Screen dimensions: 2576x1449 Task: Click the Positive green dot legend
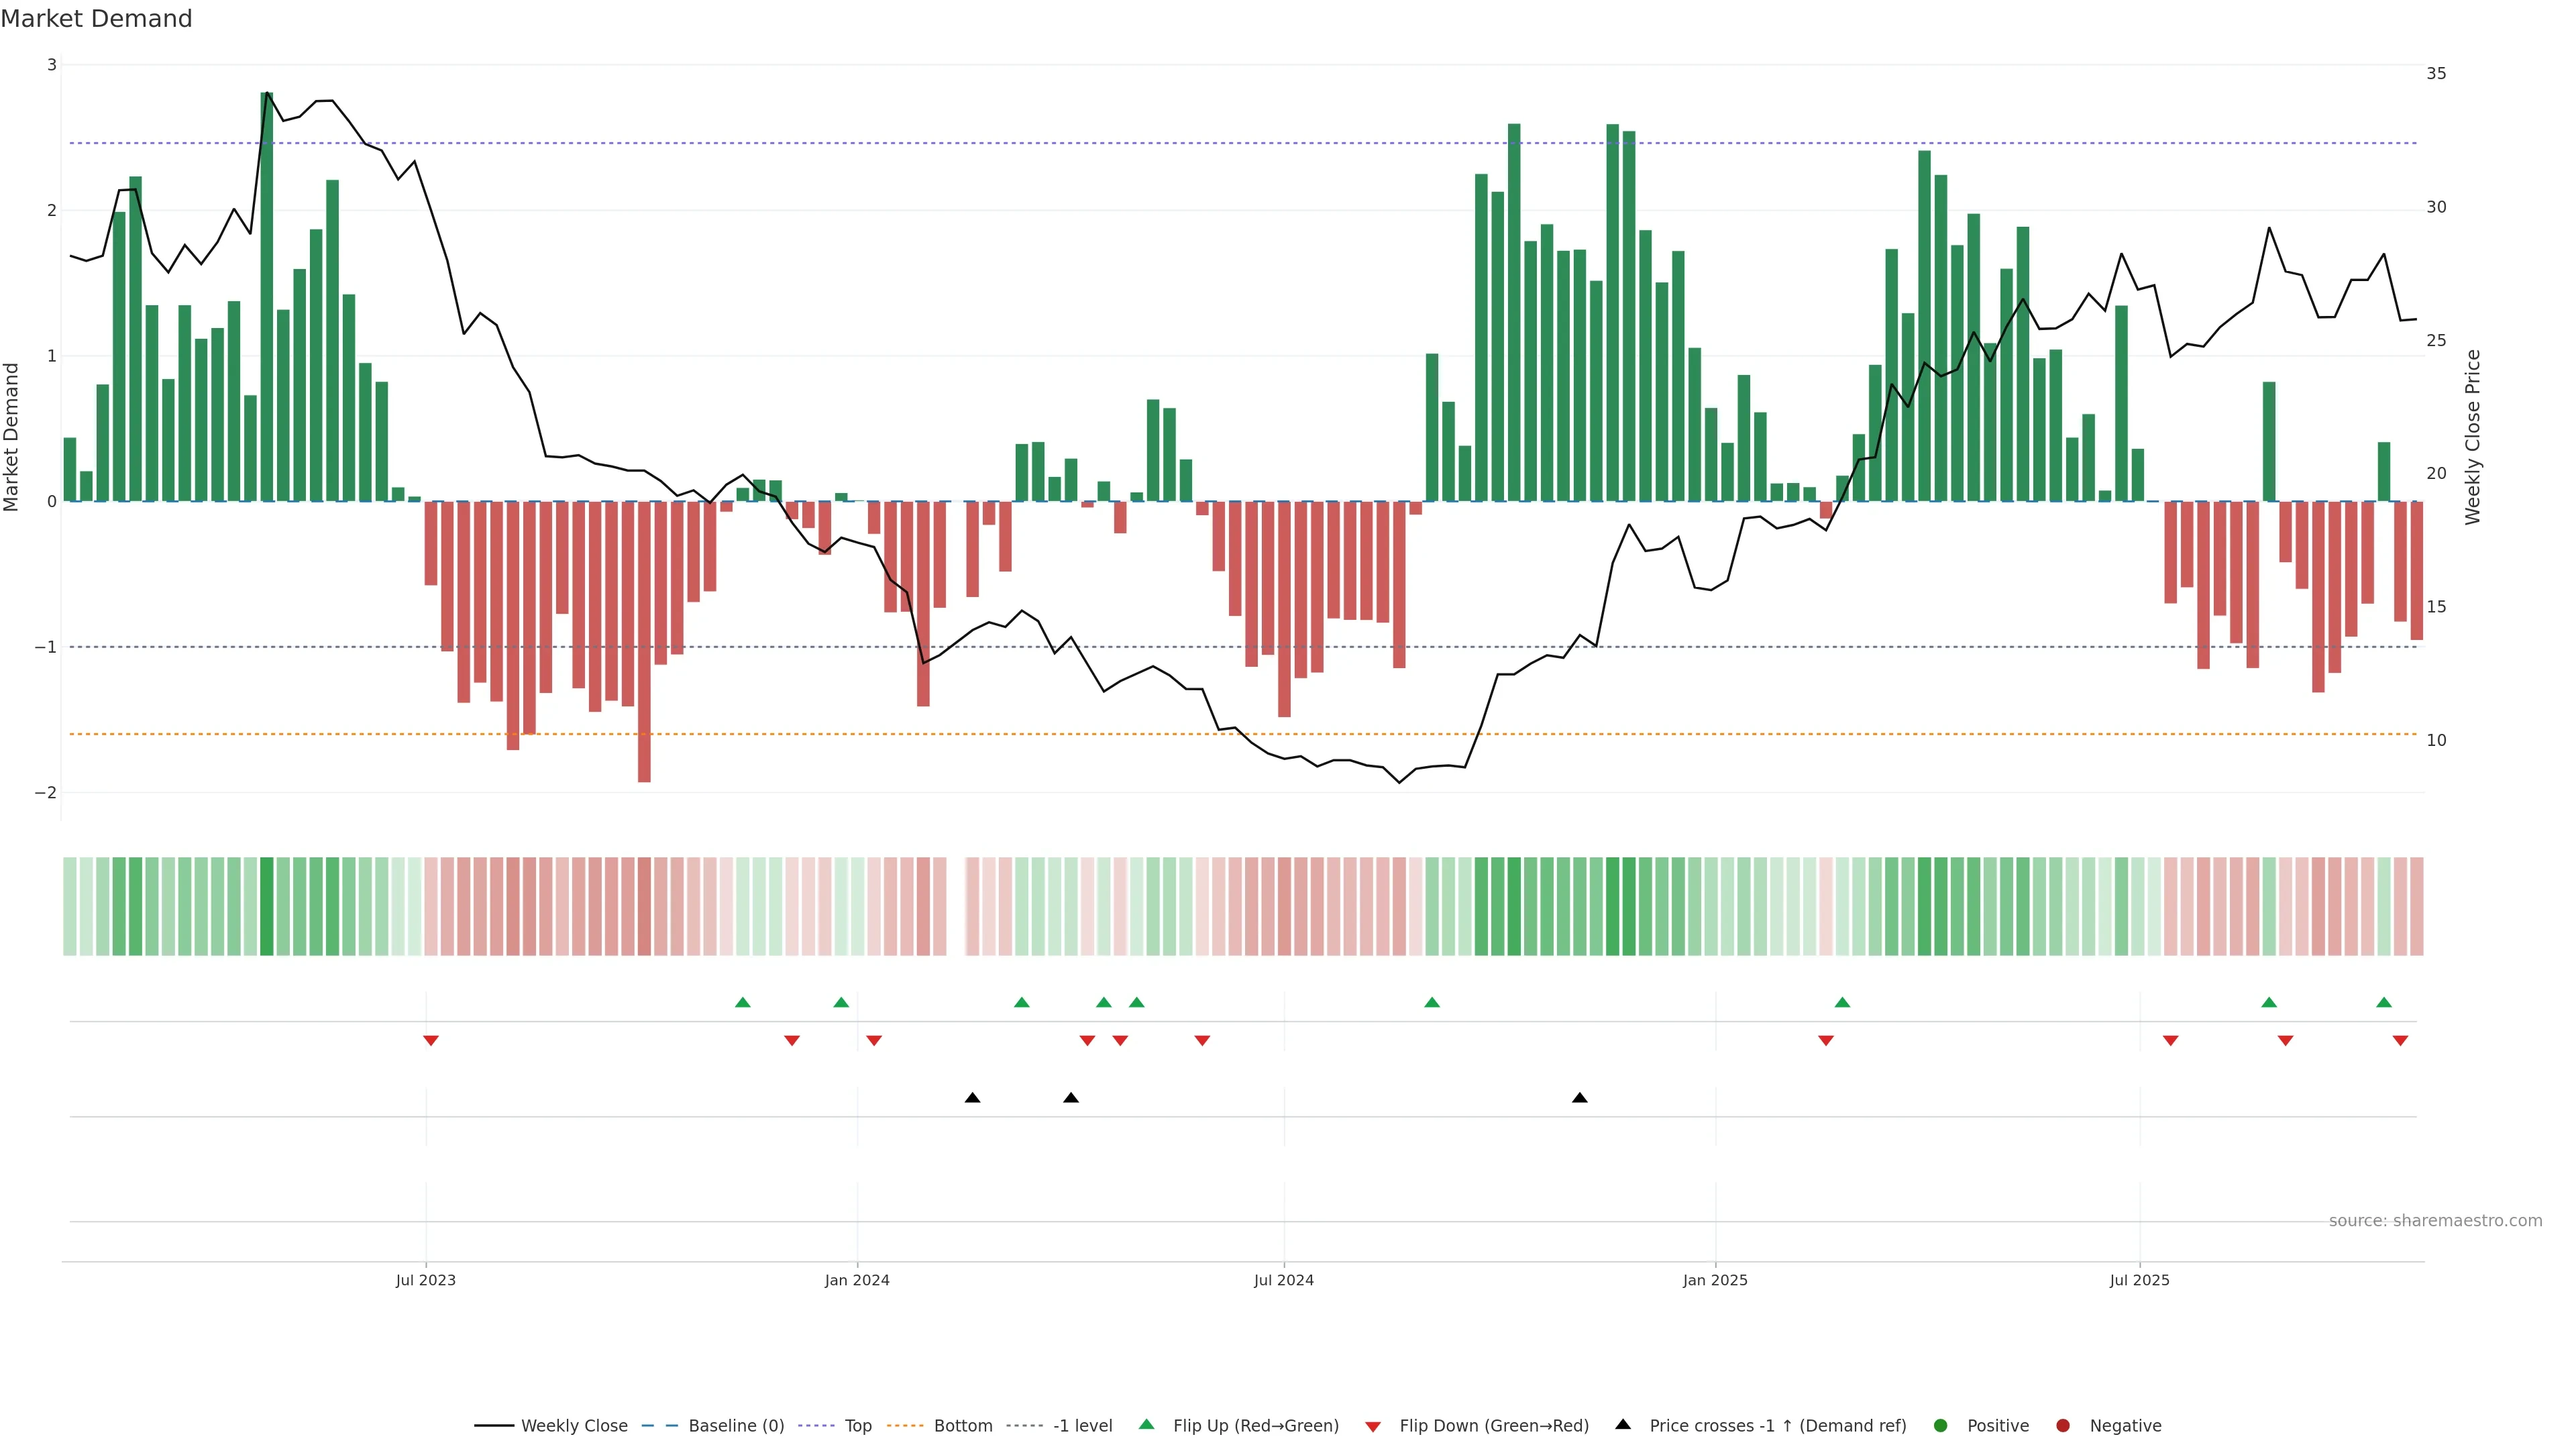1941,1425
